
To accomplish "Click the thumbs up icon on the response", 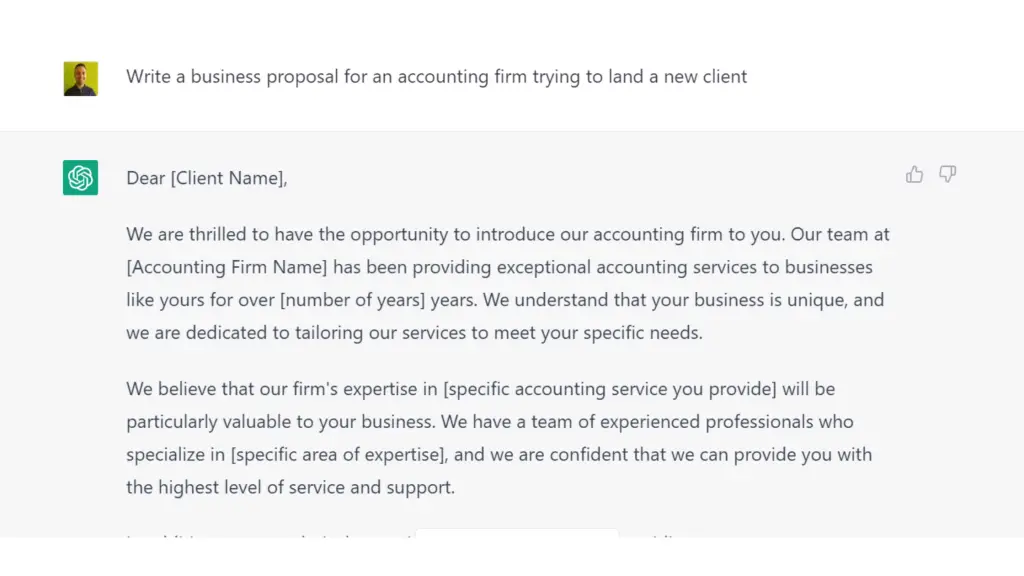I will 914,174.
